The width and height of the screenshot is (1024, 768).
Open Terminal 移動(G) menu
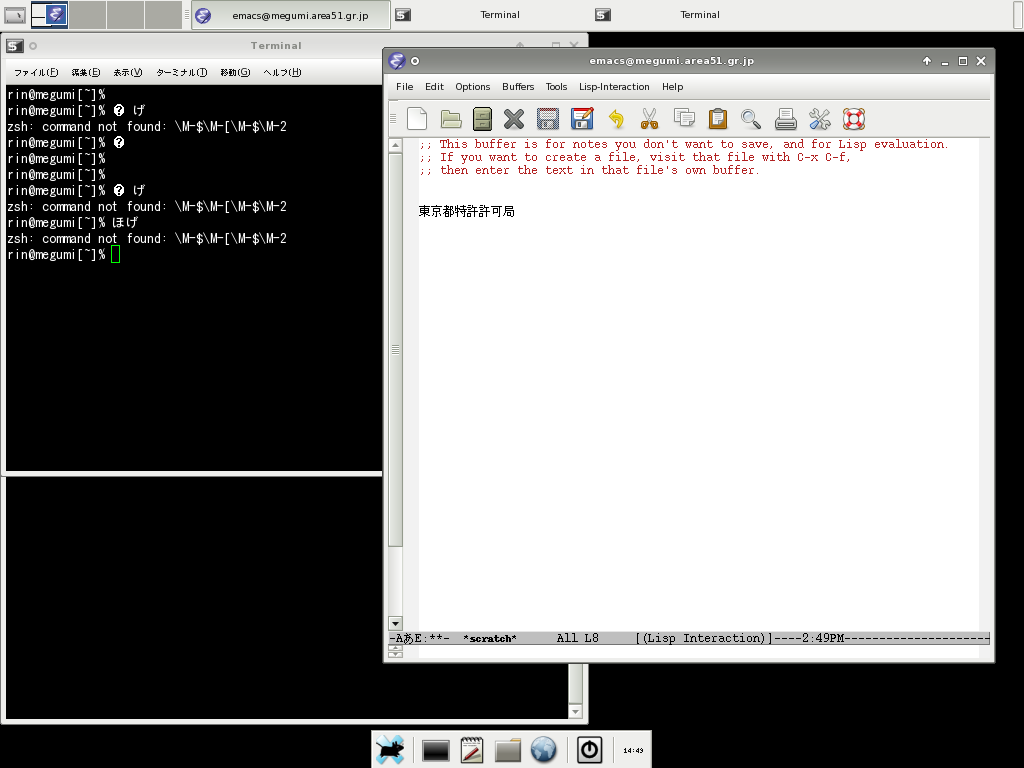point(235,72)
